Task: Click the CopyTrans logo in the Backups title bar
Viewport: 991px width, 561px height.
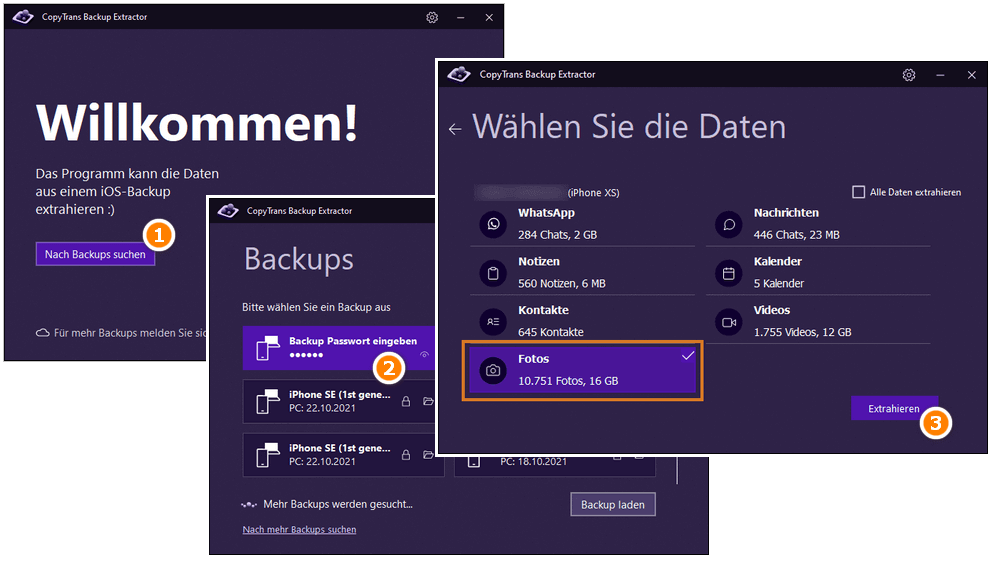Action: [x=228, y=210]
